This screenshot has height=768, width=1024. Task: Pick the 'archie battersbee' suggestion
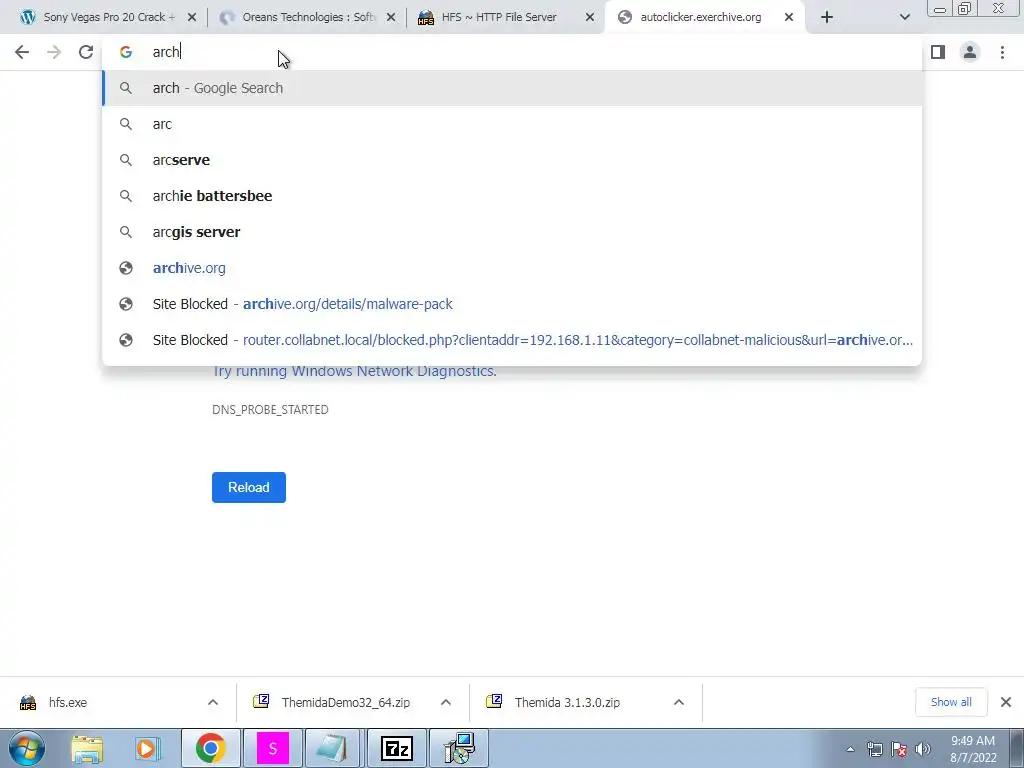click(x=512, y=196)
